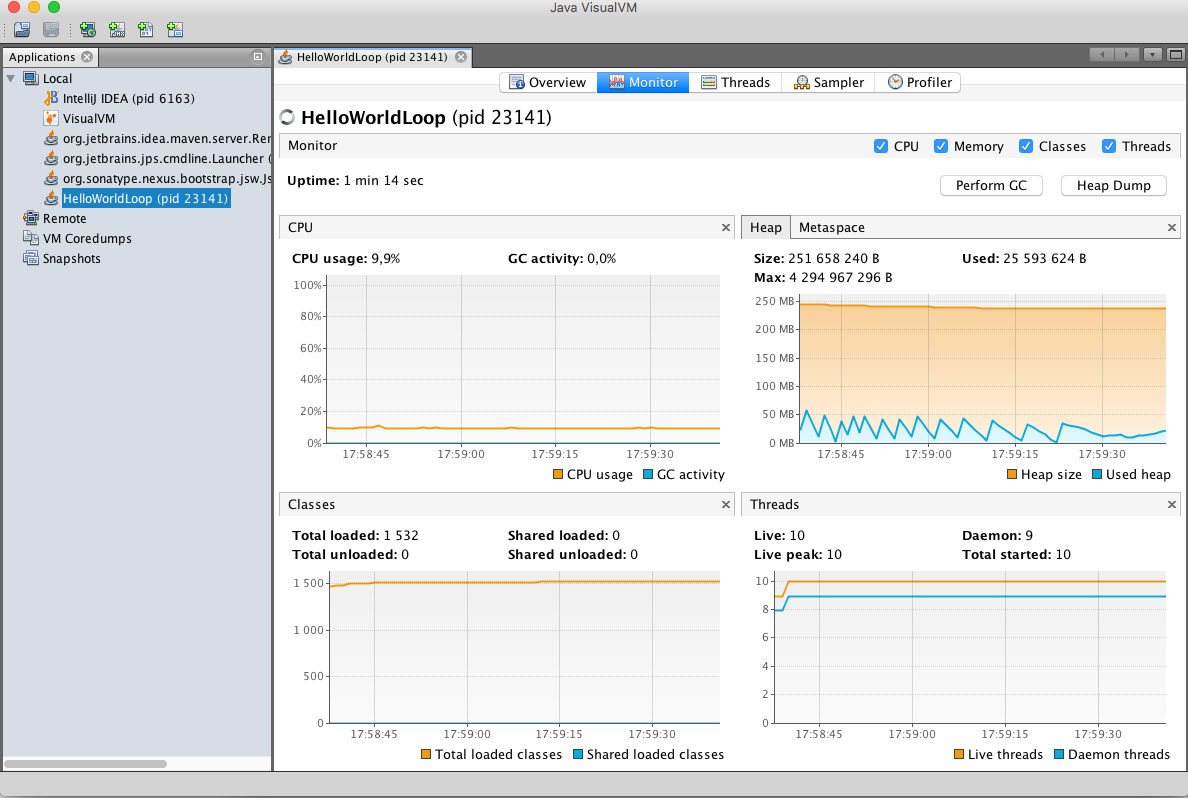Click the VisualVM application icon in tree
Image resolution: width=1188 pixels, height=798 pixels.
pyautogui.click(x=51, y=118)
